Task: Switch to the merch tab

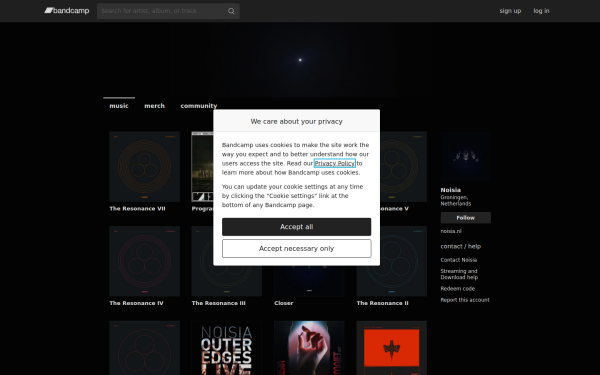Action: click(154, 106)
